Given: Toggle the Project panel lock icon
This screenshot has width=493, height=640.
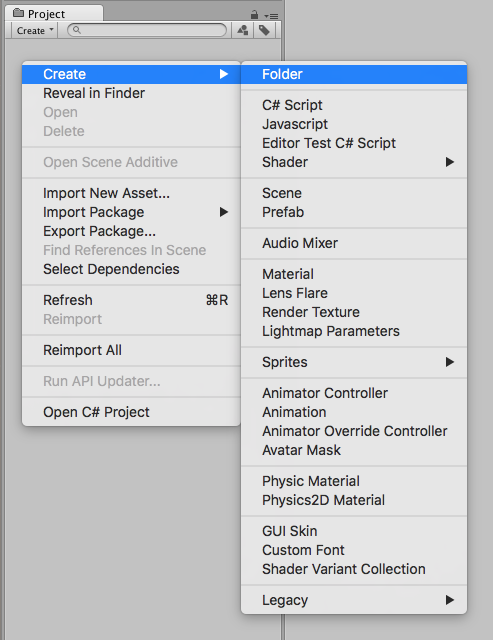Looking at the screenshot, I should (x=254, y=15).
